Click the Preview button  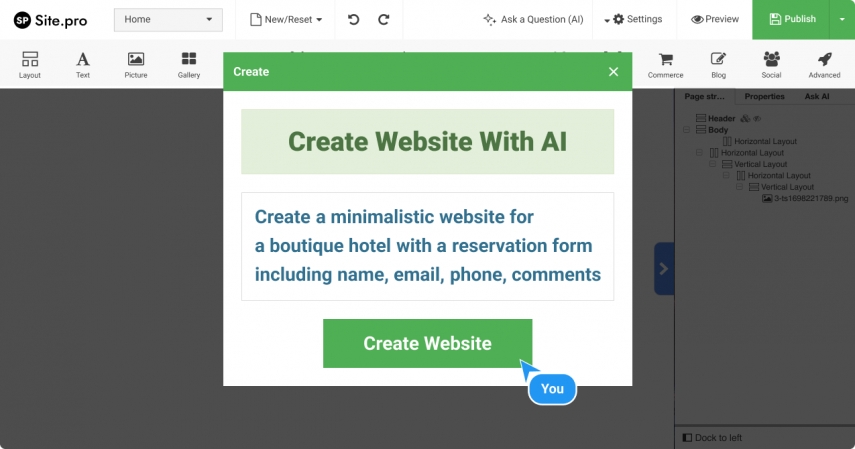[x=715, y=20]
